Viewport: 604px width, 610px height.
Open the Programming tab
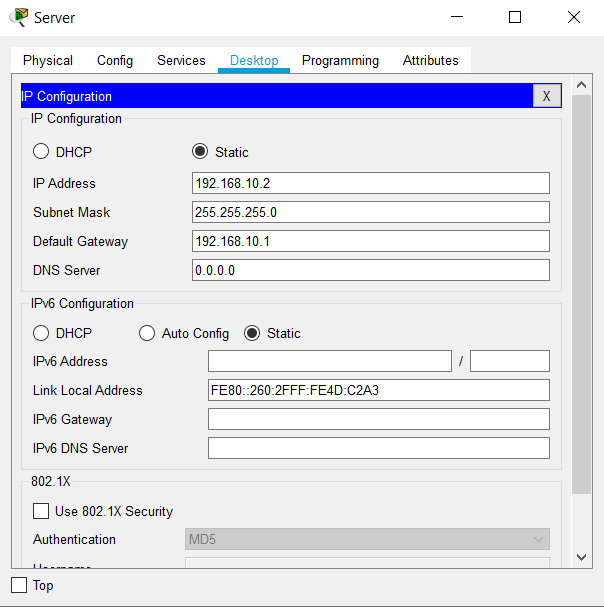click(x=340, y=61)
